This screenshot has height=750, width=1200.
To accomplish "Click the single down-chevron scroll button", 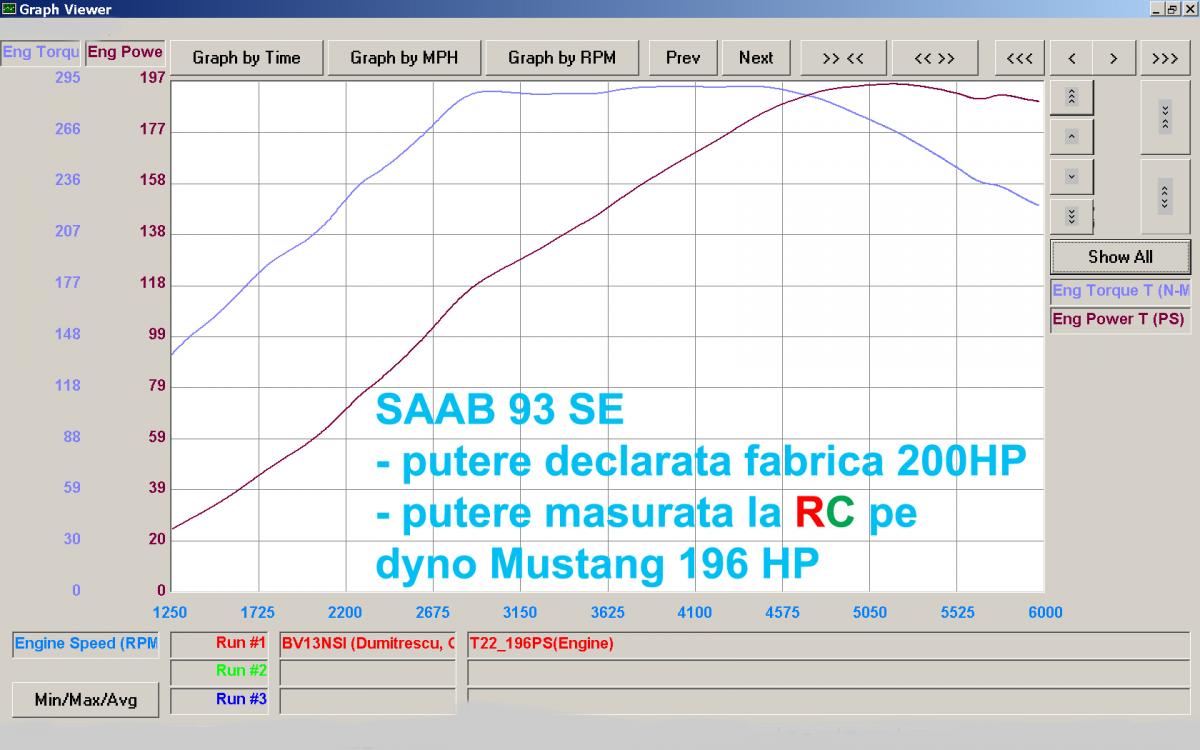I will point(1071,177).
